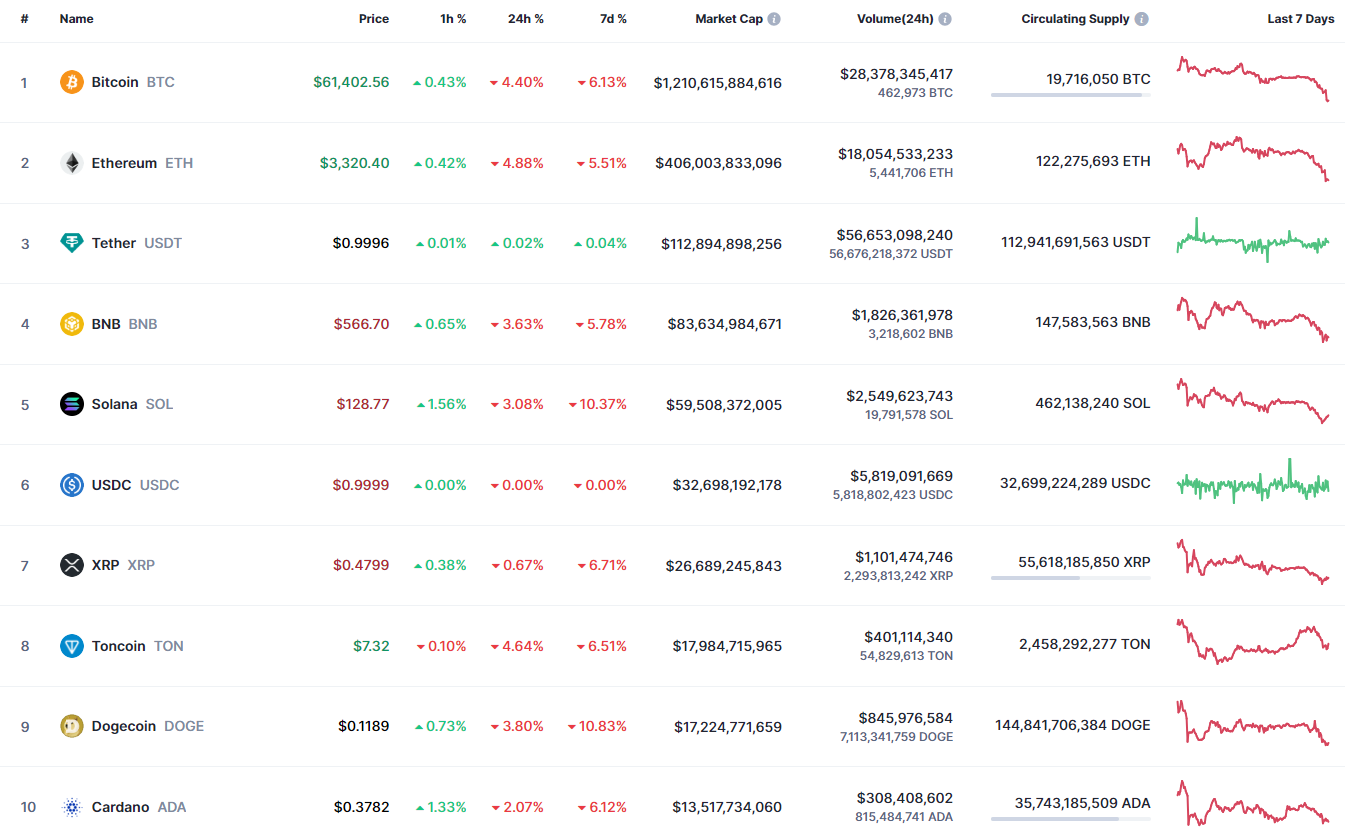Open the Market Cap info icon
The image size is (1349, 839).
coord(774,19)
